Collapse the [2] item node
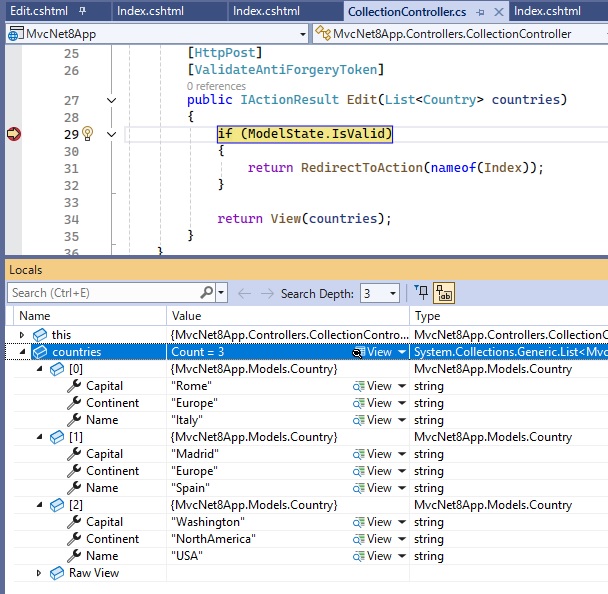Image resolution: width=608 pixels, height=594 pixels. pos(40,505)
